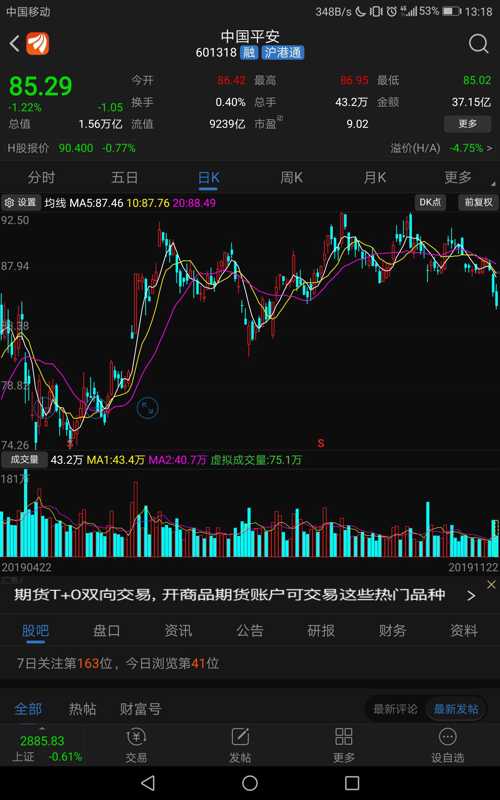Screen dimensions: 500x800
Task: Select the 资讯 tab
Action: click(178, 631)
